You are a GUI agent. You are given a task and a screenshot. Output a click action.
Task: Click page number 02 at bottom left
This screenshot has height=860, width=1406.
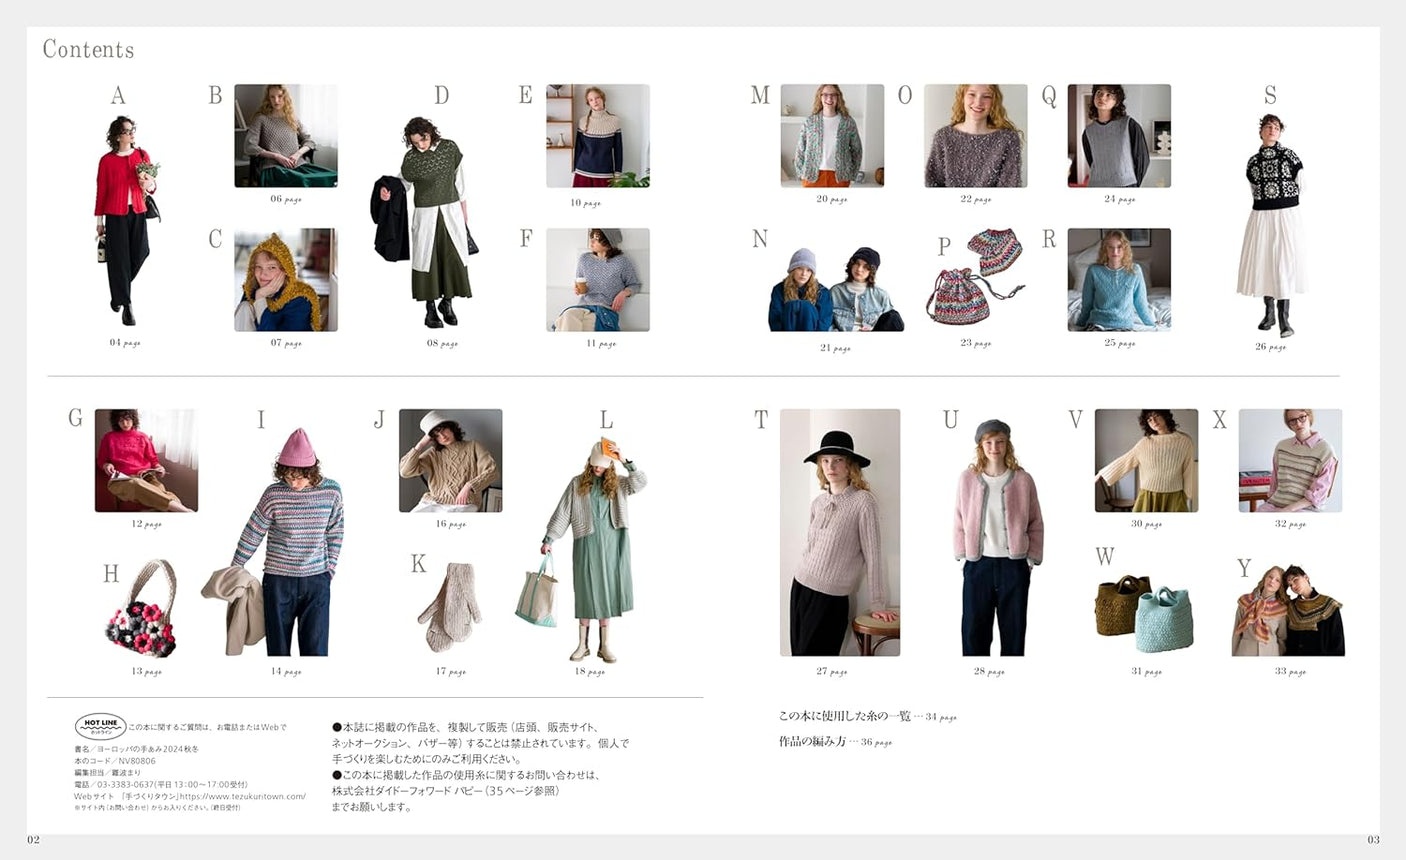(x=33, y=840)
